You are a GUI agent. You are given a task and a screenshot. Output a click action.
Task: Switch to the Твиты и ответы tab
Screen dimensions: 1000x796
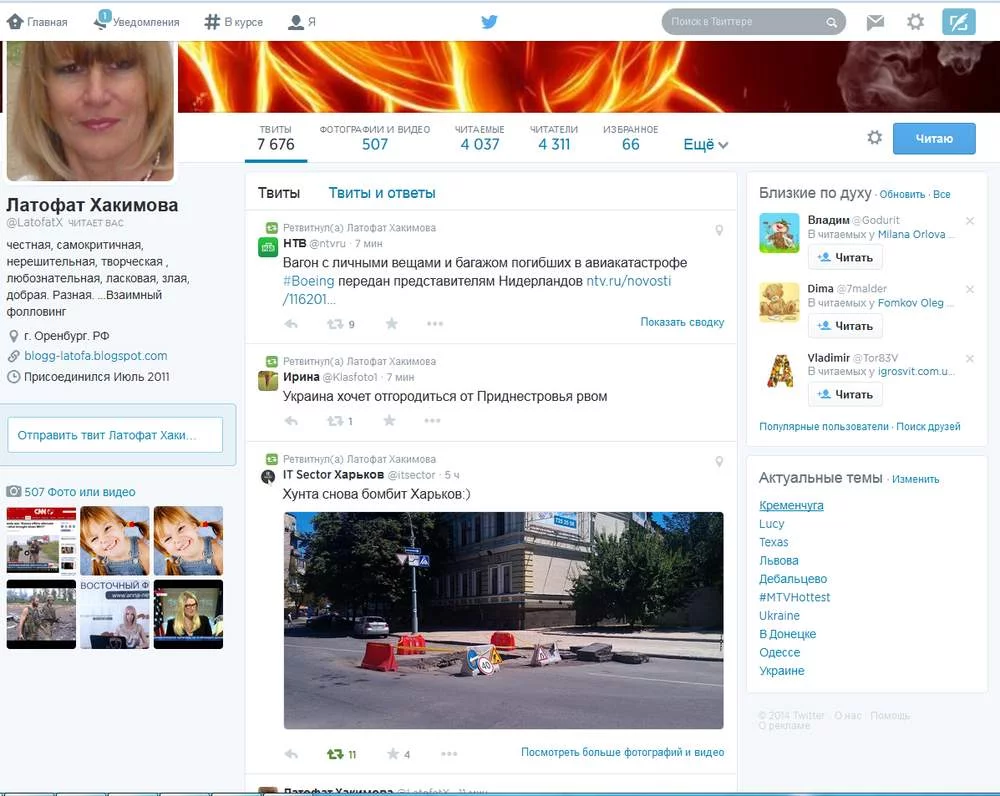(x=381, y=193)
